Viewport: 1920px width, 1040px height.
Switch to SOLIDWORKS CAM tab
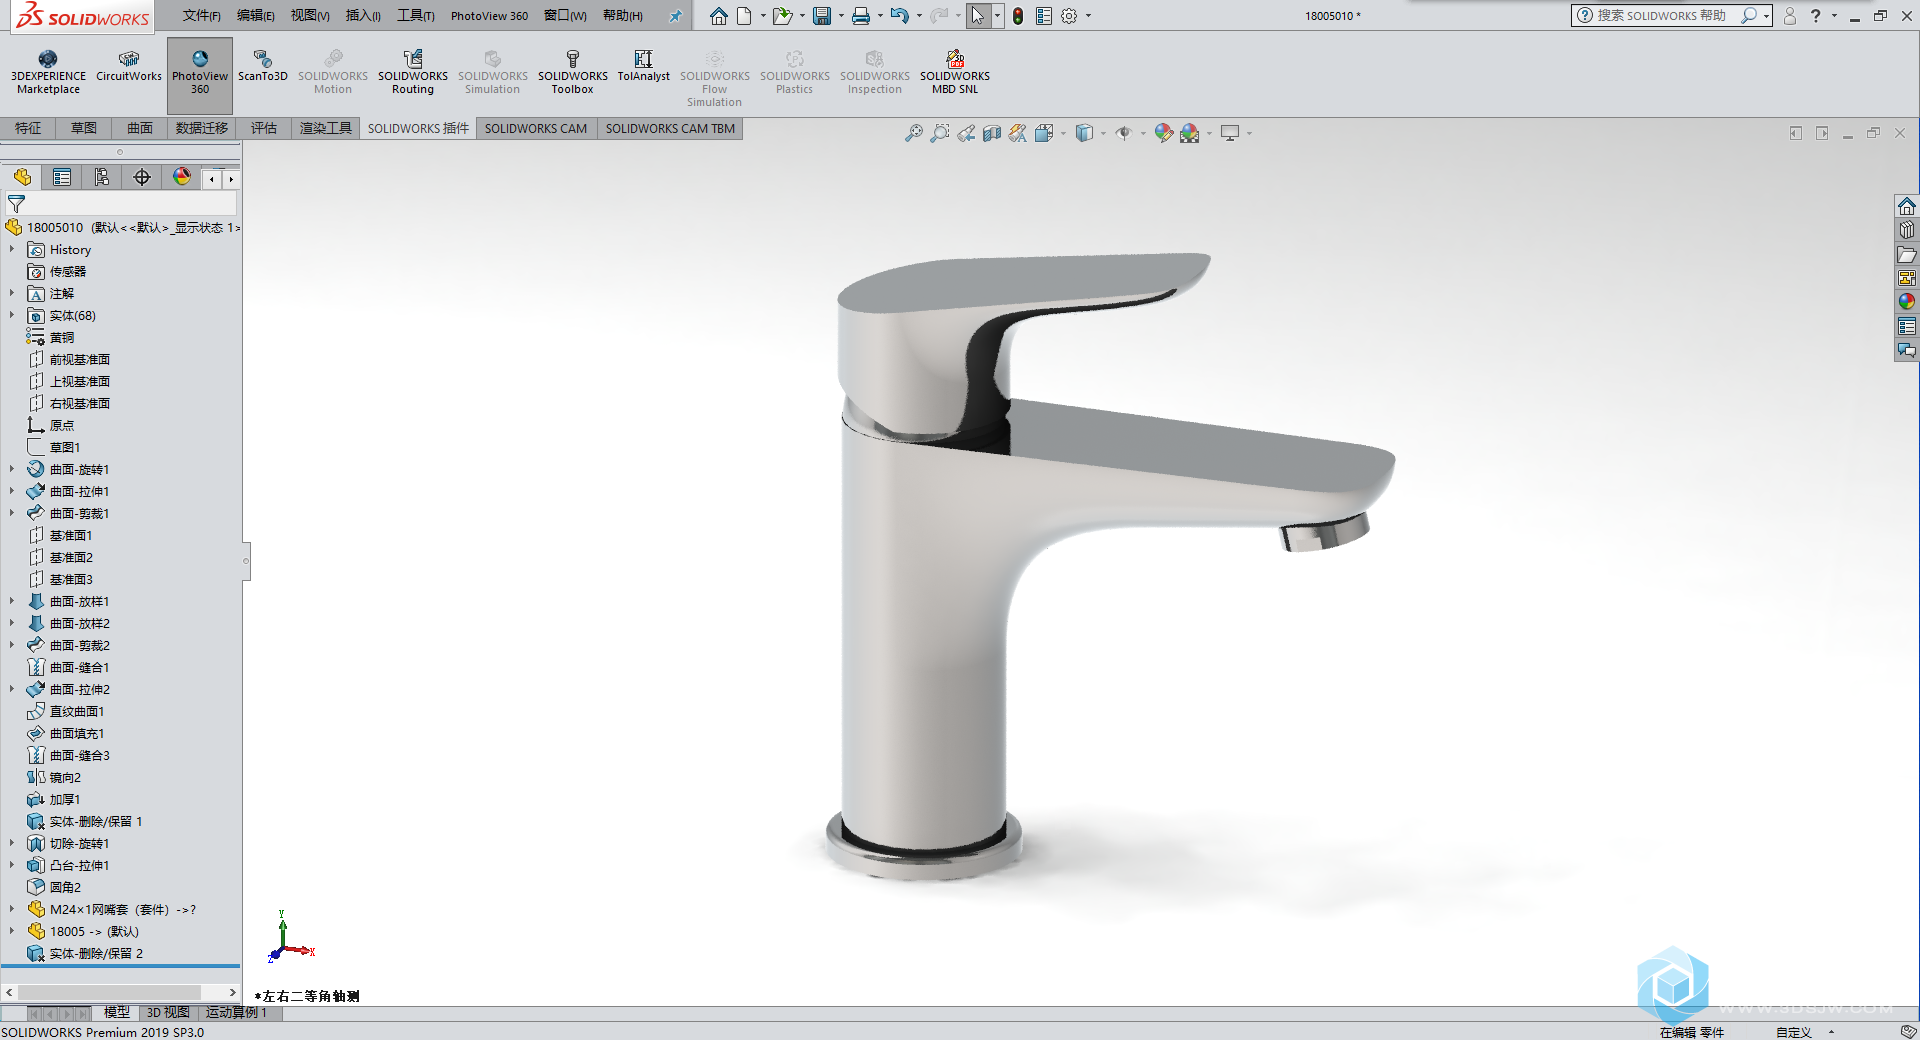pos(536,128)
